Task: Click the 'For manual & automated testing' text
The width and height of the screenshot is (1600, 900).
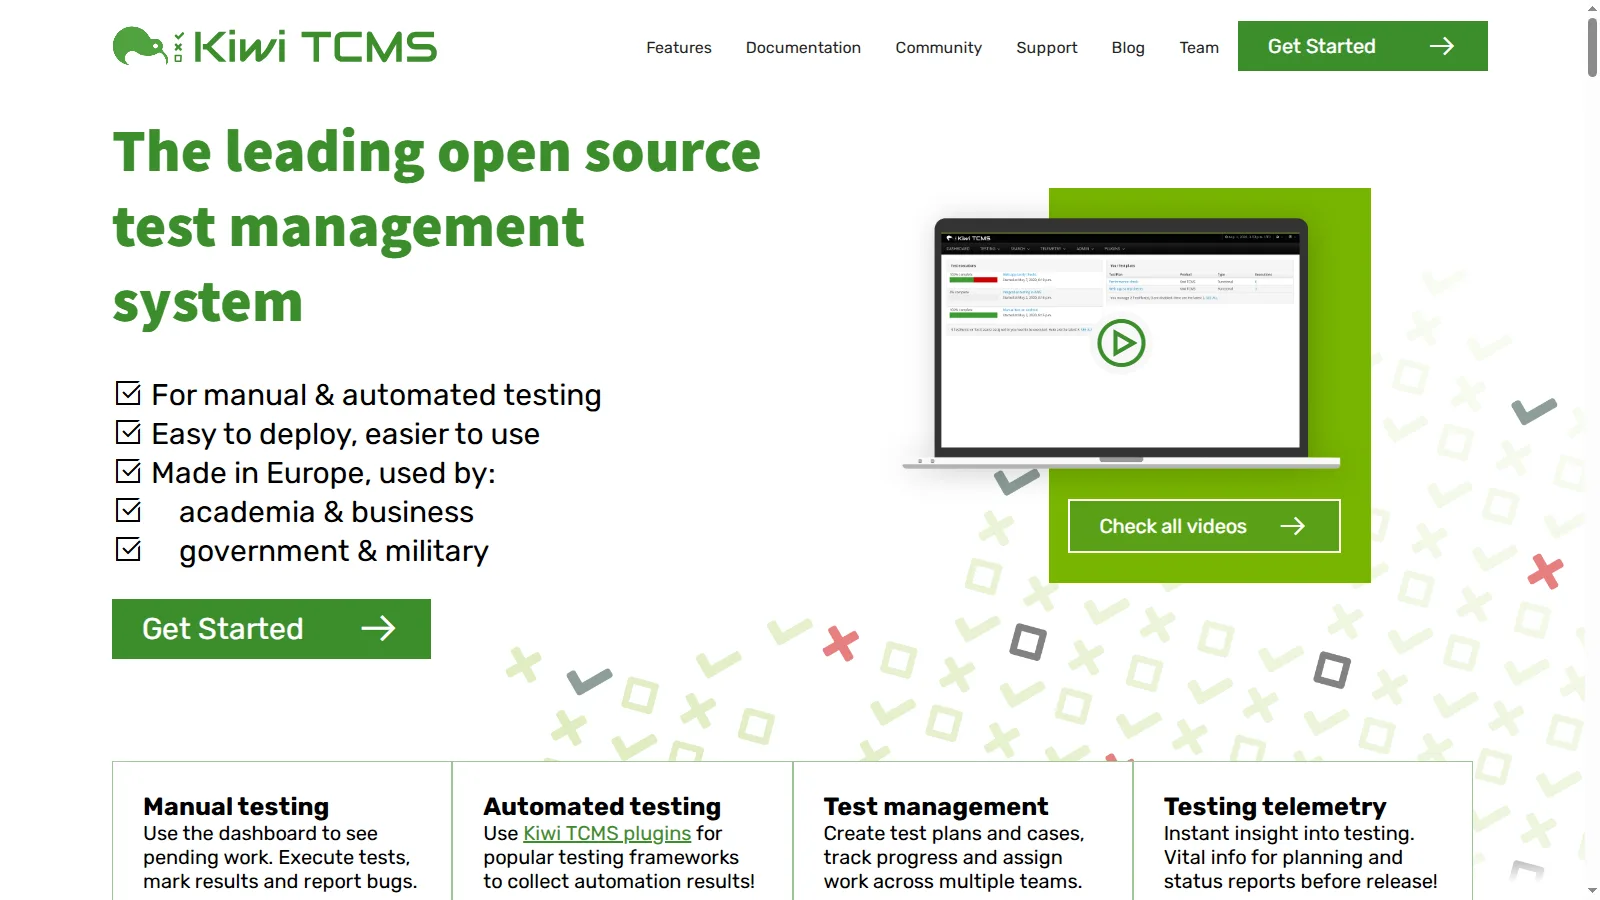Action: point(376,395)
